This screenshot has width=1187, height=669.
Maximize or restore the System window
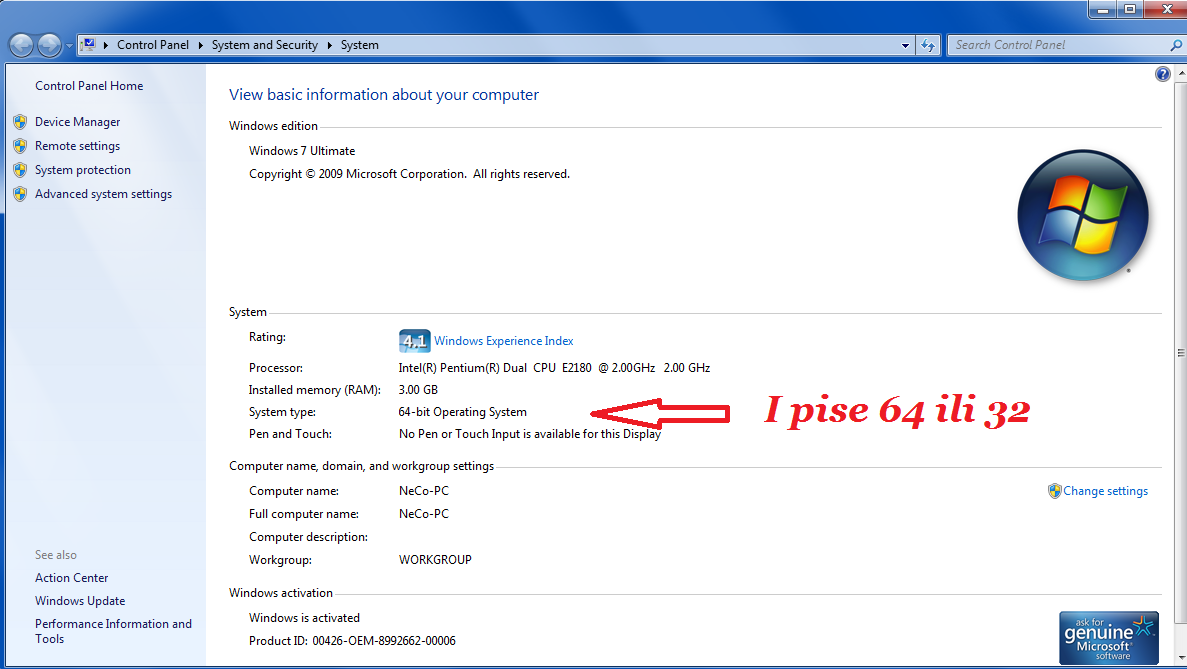[x=1129, y=9]
